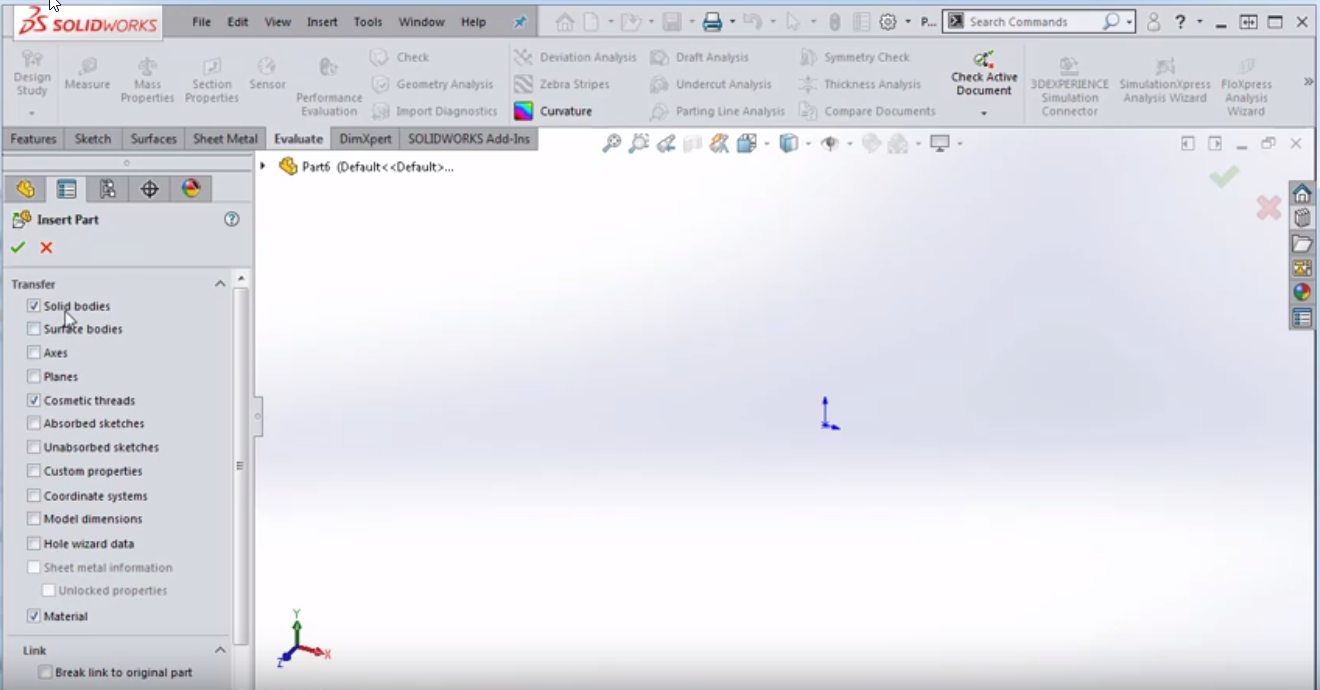Open Undercut Analysis
This screenshot has height=690, width=1320.
pos(711,84)
